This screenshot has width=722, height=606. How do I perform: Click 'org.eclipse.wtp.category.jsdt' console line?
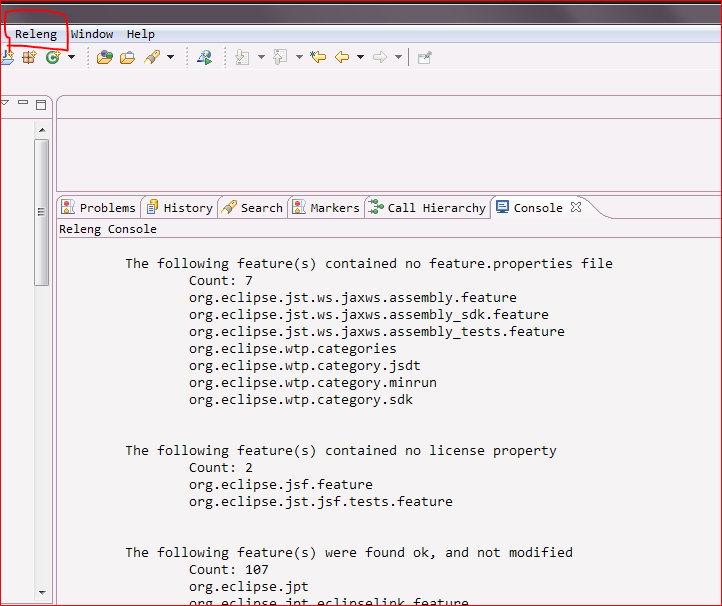pos(305,366)
